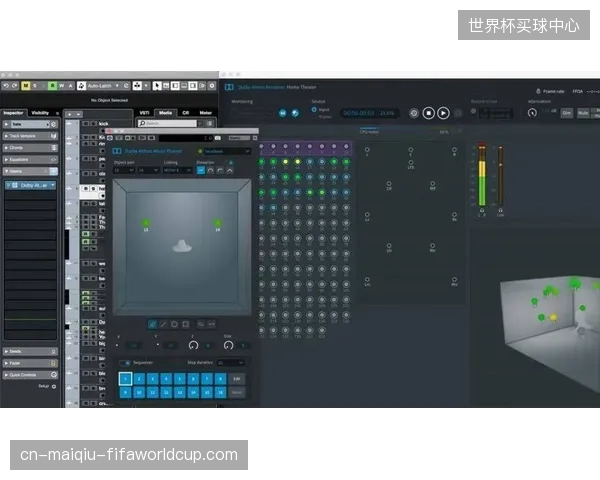Click the Dim button in Renderer
The width and height of the screenshot is (600, 480).
click(567, 113)
